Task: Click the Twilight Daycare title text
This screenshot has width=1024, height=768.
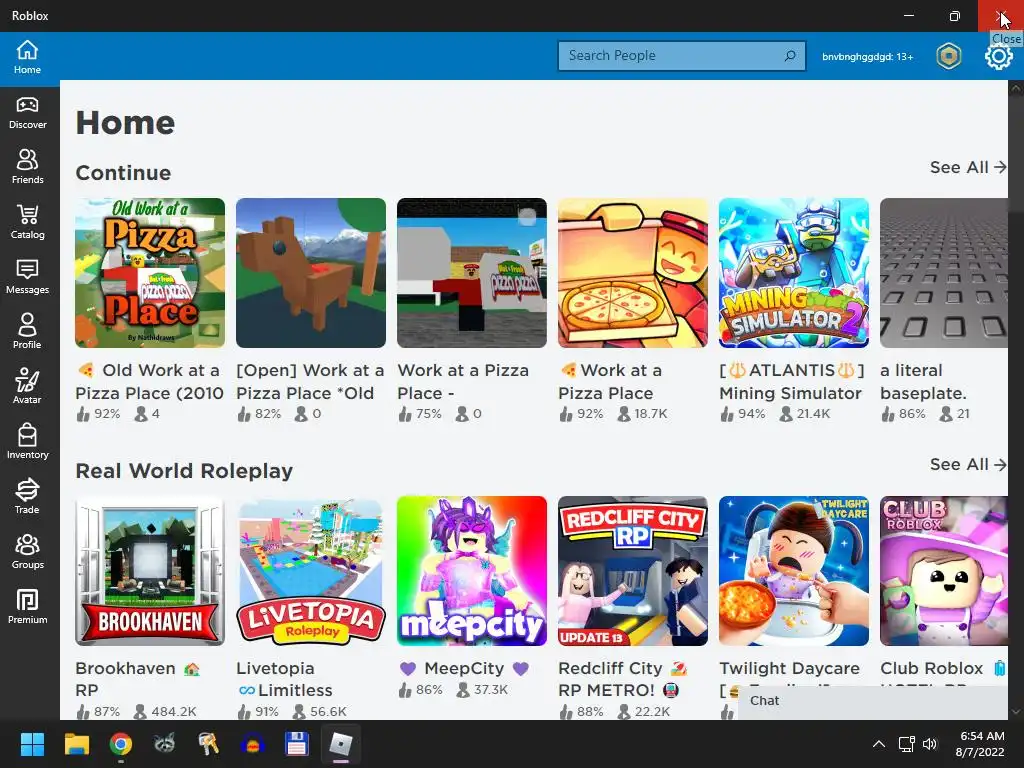Action: [x=790, y=668]
